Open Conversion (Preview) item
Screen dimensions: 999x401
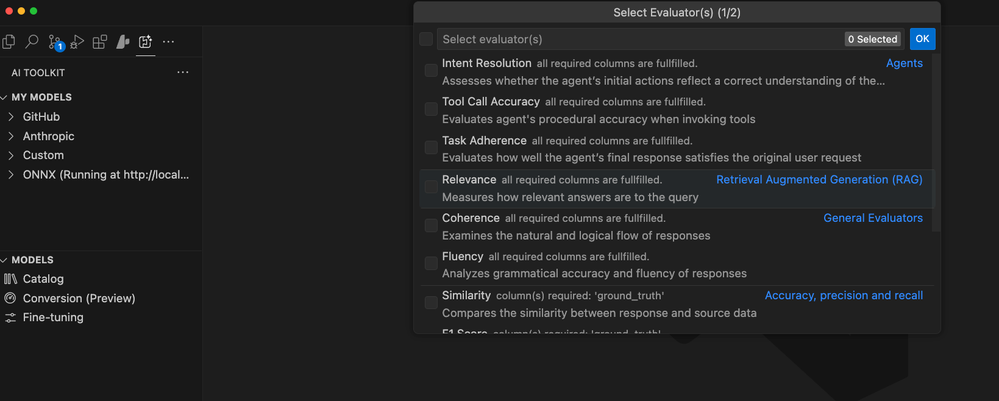pyautogui.click(x=79, y=298)
